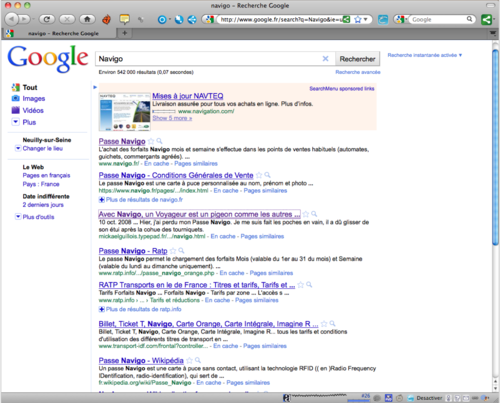Click the magnifier preview icon next to Passe Navigo
Image resolution: width=500 pixels, height=403 pixels.
(x=159, y=141)
